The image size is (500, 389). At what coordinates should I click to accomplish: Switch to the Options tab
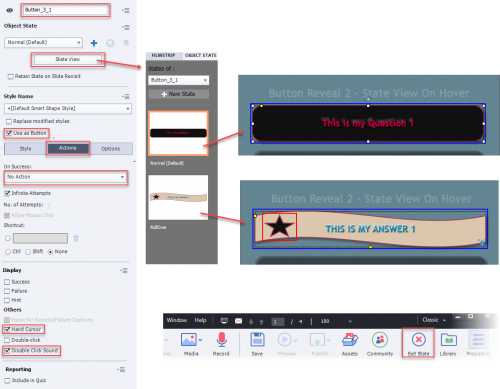(x=111, y=149)
